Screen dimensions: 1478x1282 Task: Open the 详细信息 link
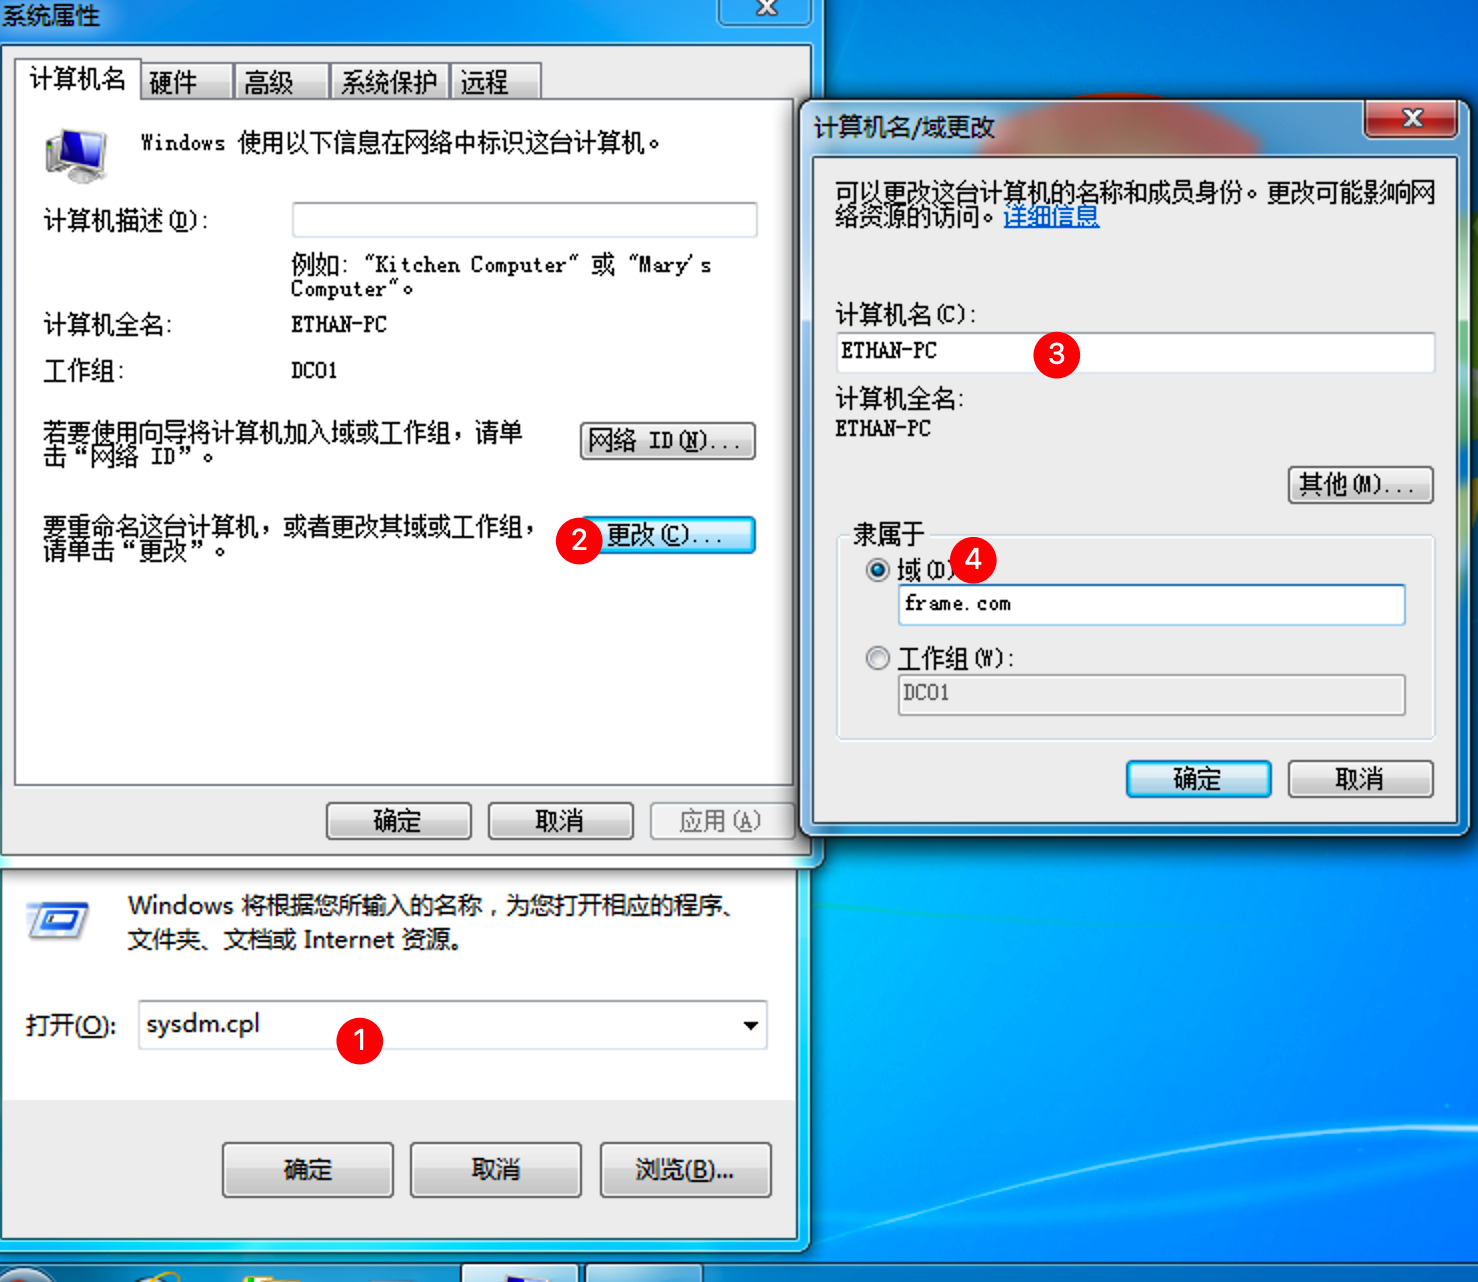(1051, 216)
